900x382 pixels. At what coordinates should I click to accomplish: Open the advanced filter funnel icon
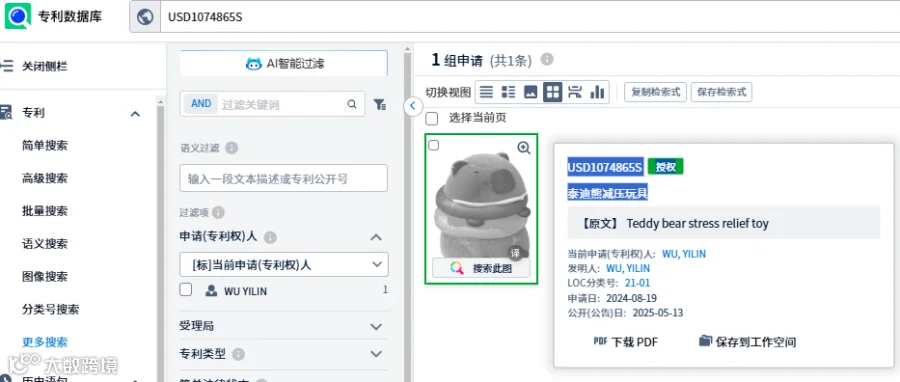click(379, 104)
